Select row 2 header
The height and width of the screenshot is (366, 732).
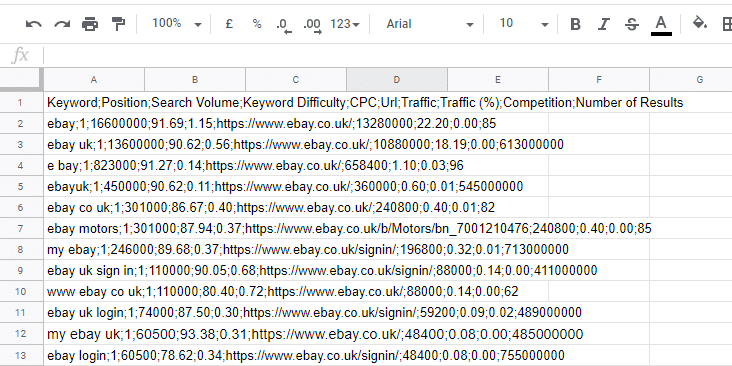20,123
